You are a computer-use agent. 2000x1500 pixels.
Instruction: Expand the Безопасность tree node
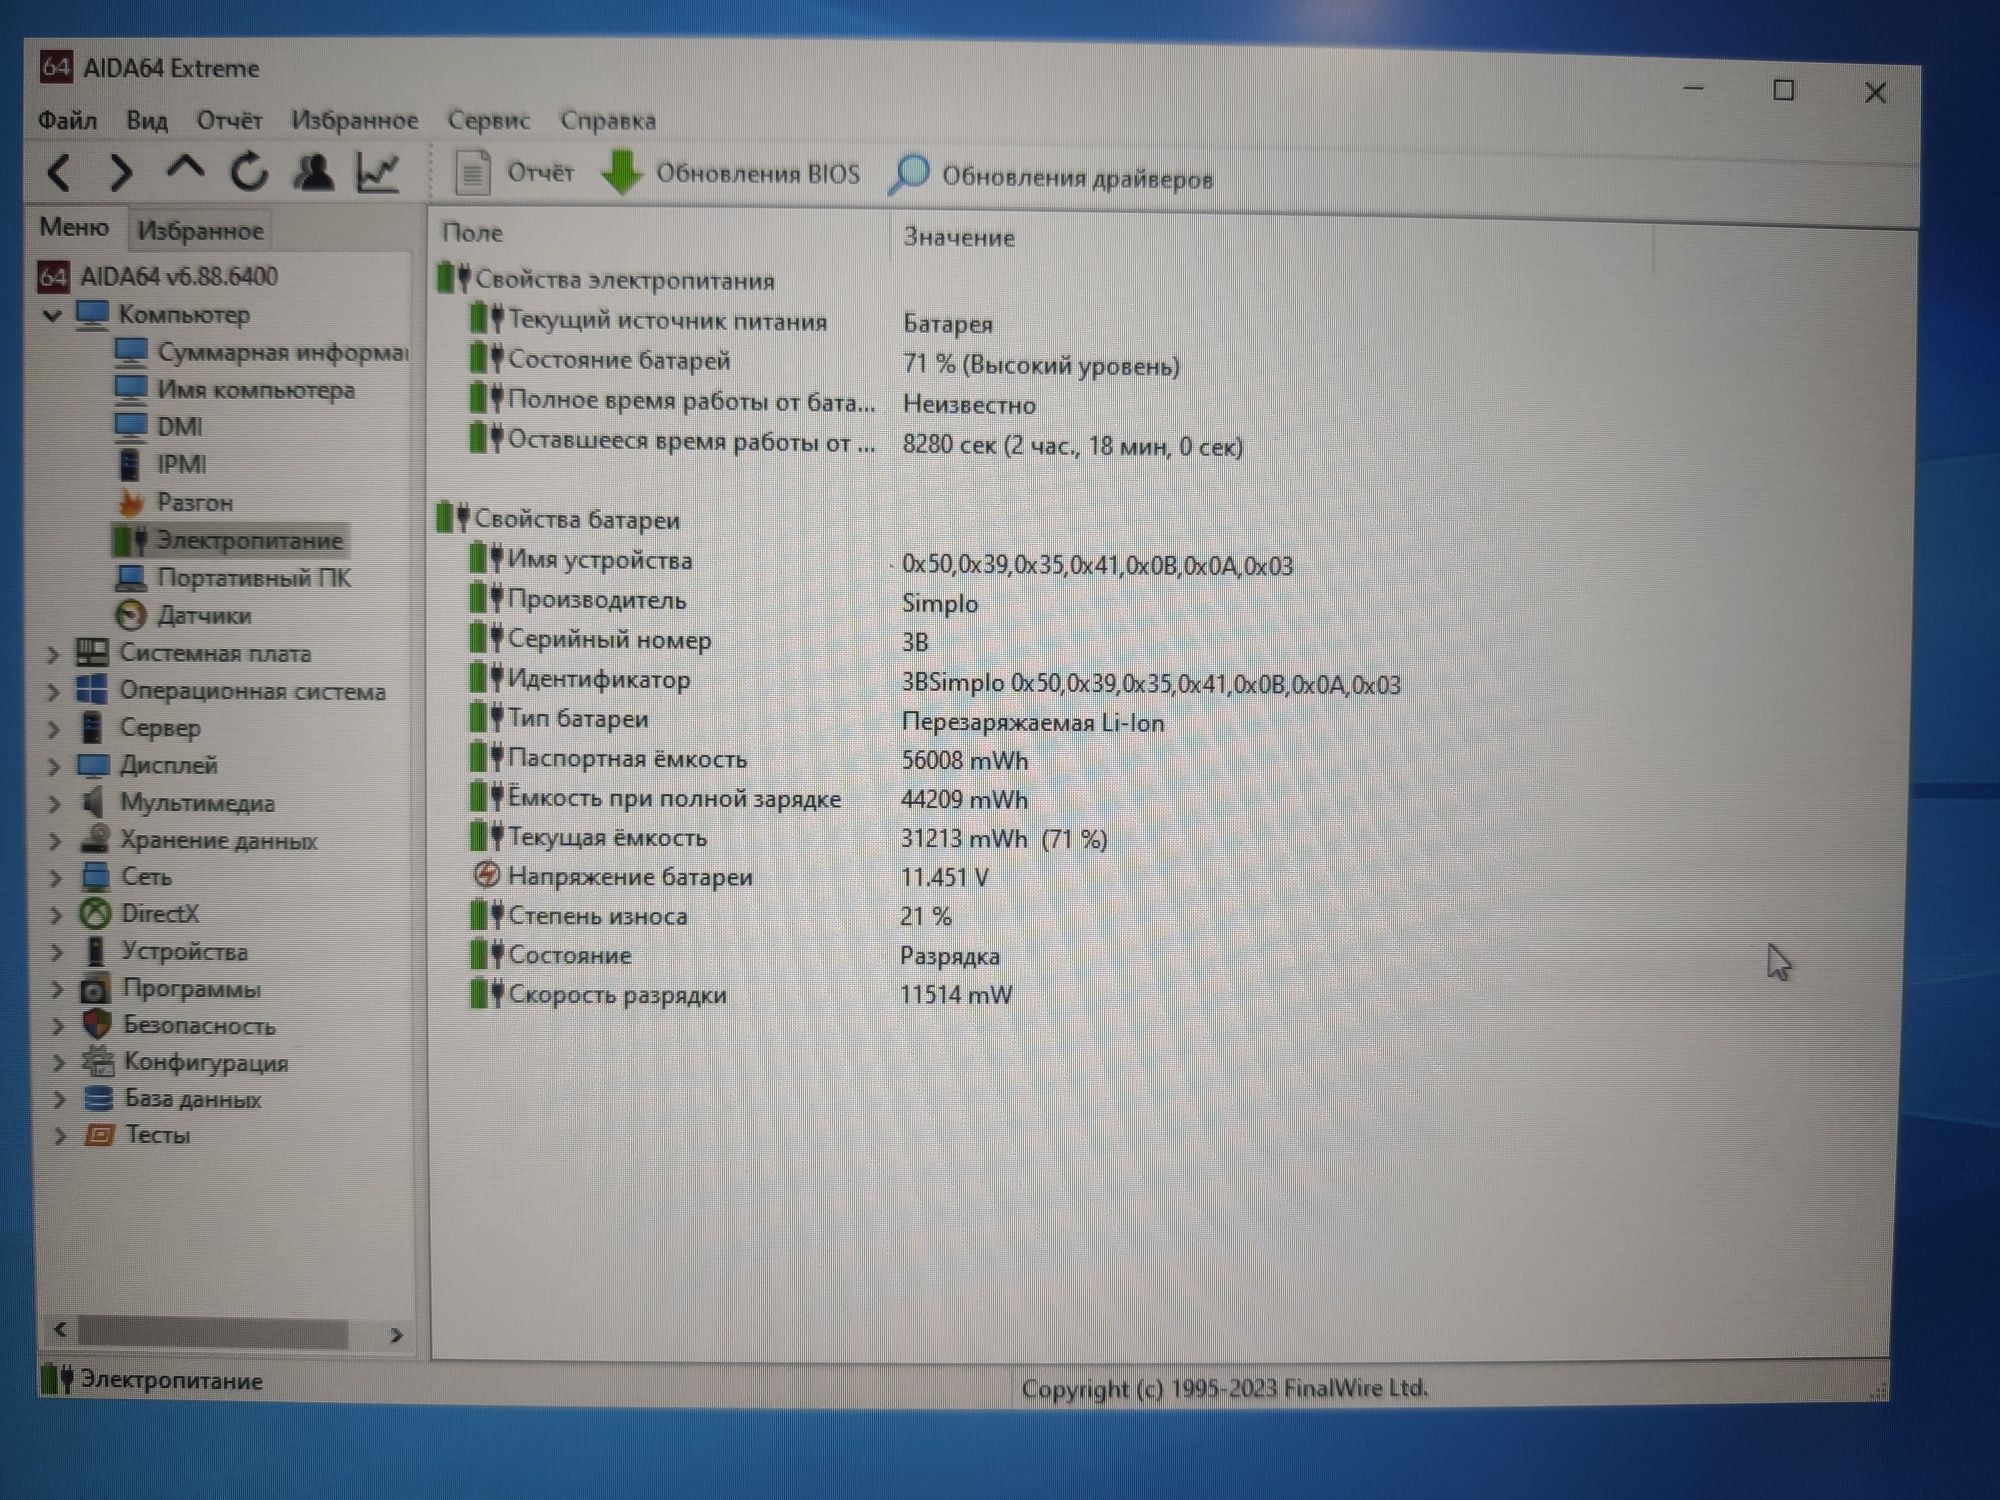(58, 1026)
